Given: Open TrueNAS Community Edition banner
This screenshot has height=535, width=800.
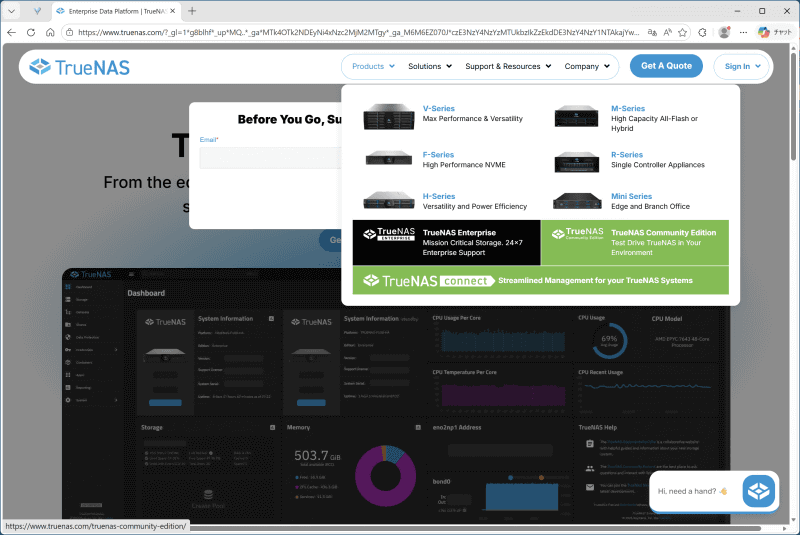Looking at the screenshot, I should [635, 243].
